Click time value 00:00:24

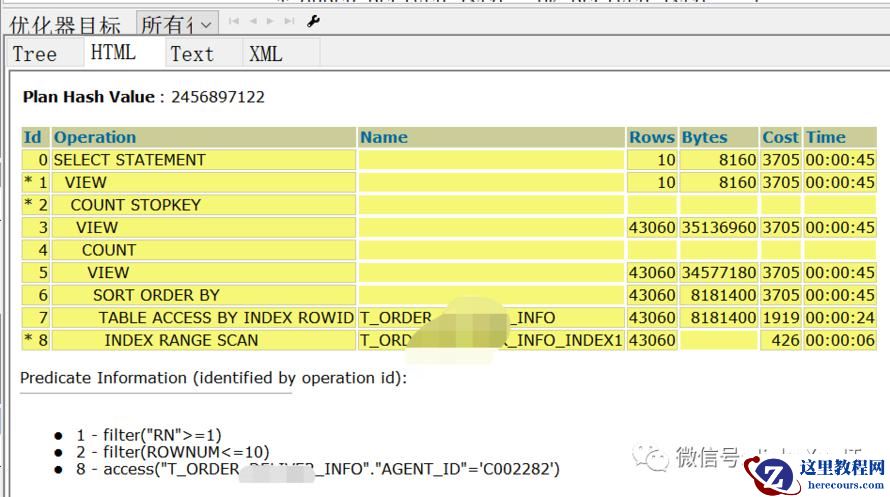[x=840, y=318]
